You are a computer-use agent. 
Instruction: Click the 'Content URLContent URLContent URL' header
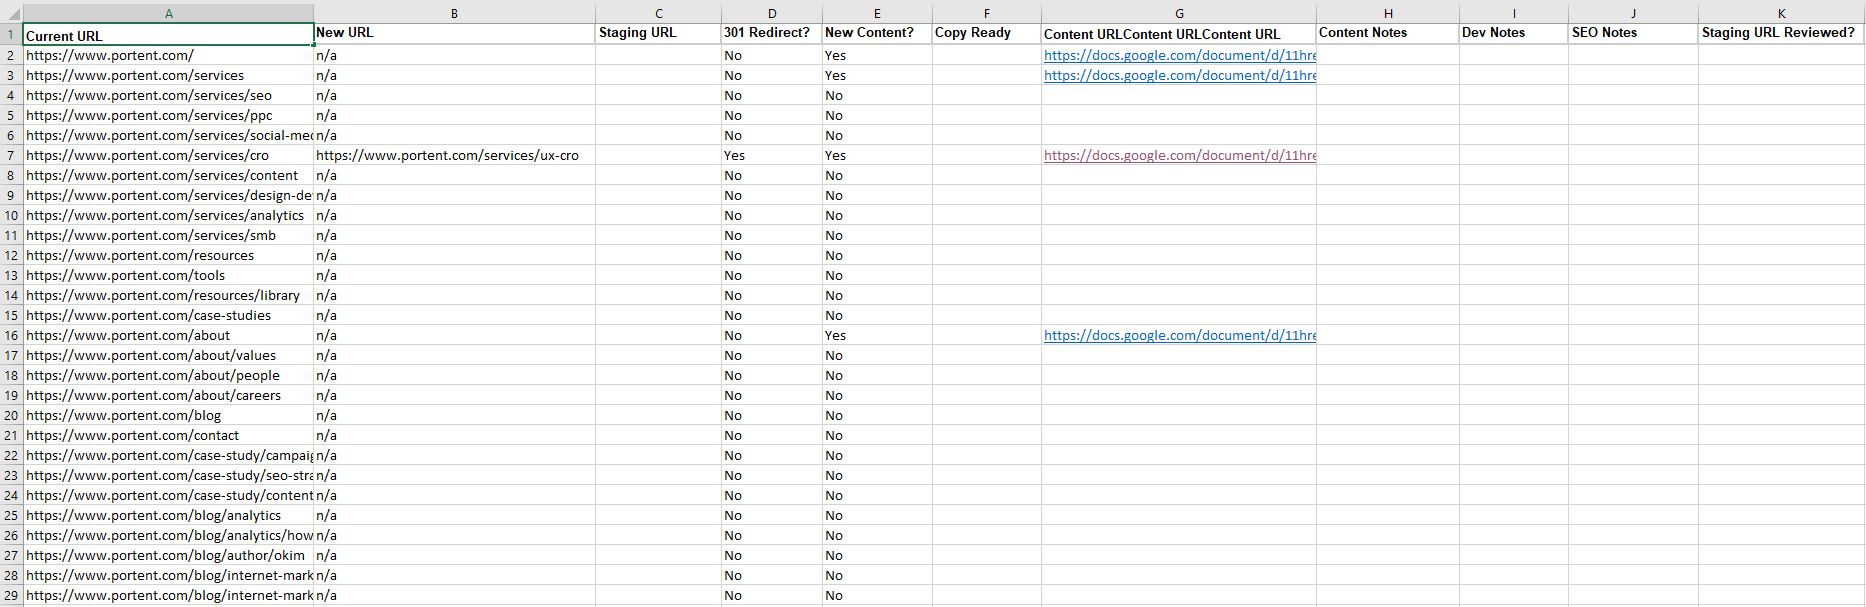1179,34
